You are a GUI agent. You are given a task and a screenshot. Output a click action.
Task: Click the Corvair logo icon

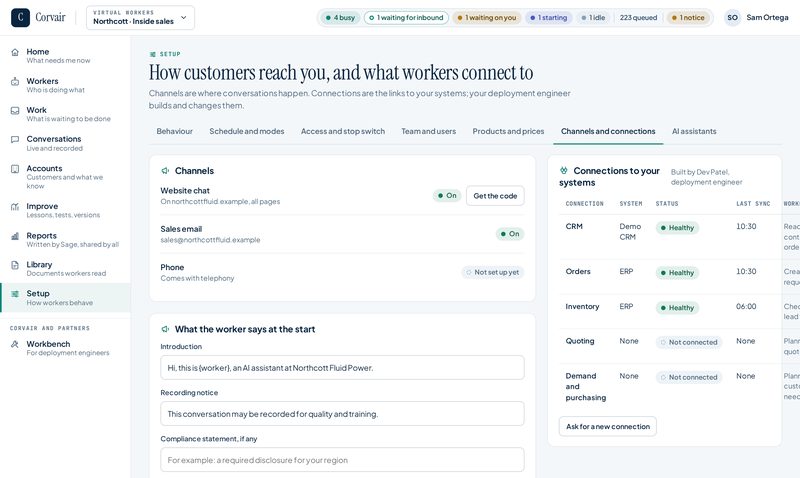pyautogui.click(x=20, y=17)
